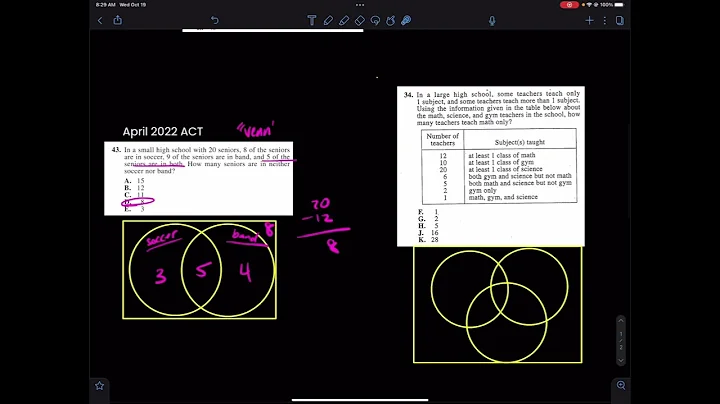Click page scroller up chevron
Image resolution: width=720 pixels, height=404 pixels.
pos(620,320)
